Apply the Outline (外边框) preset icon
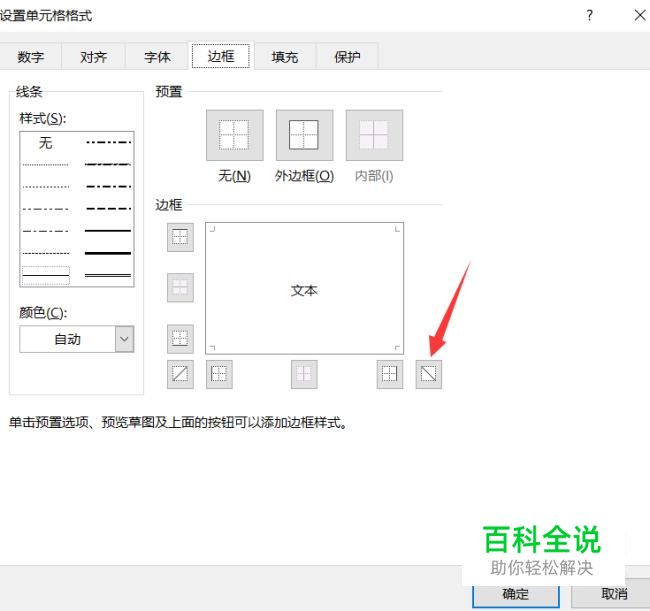The width and height of the screenshot is (650, 611). coord(304,135)
